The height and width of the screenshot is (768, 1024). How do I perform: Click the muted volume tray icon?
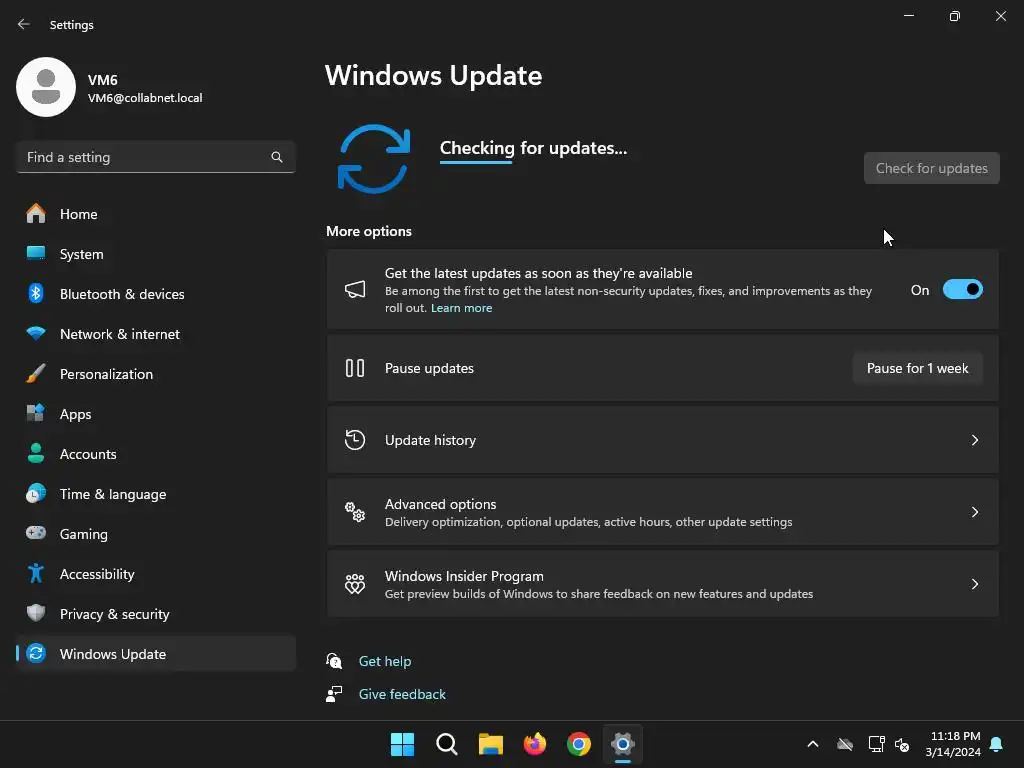(903, 744)
